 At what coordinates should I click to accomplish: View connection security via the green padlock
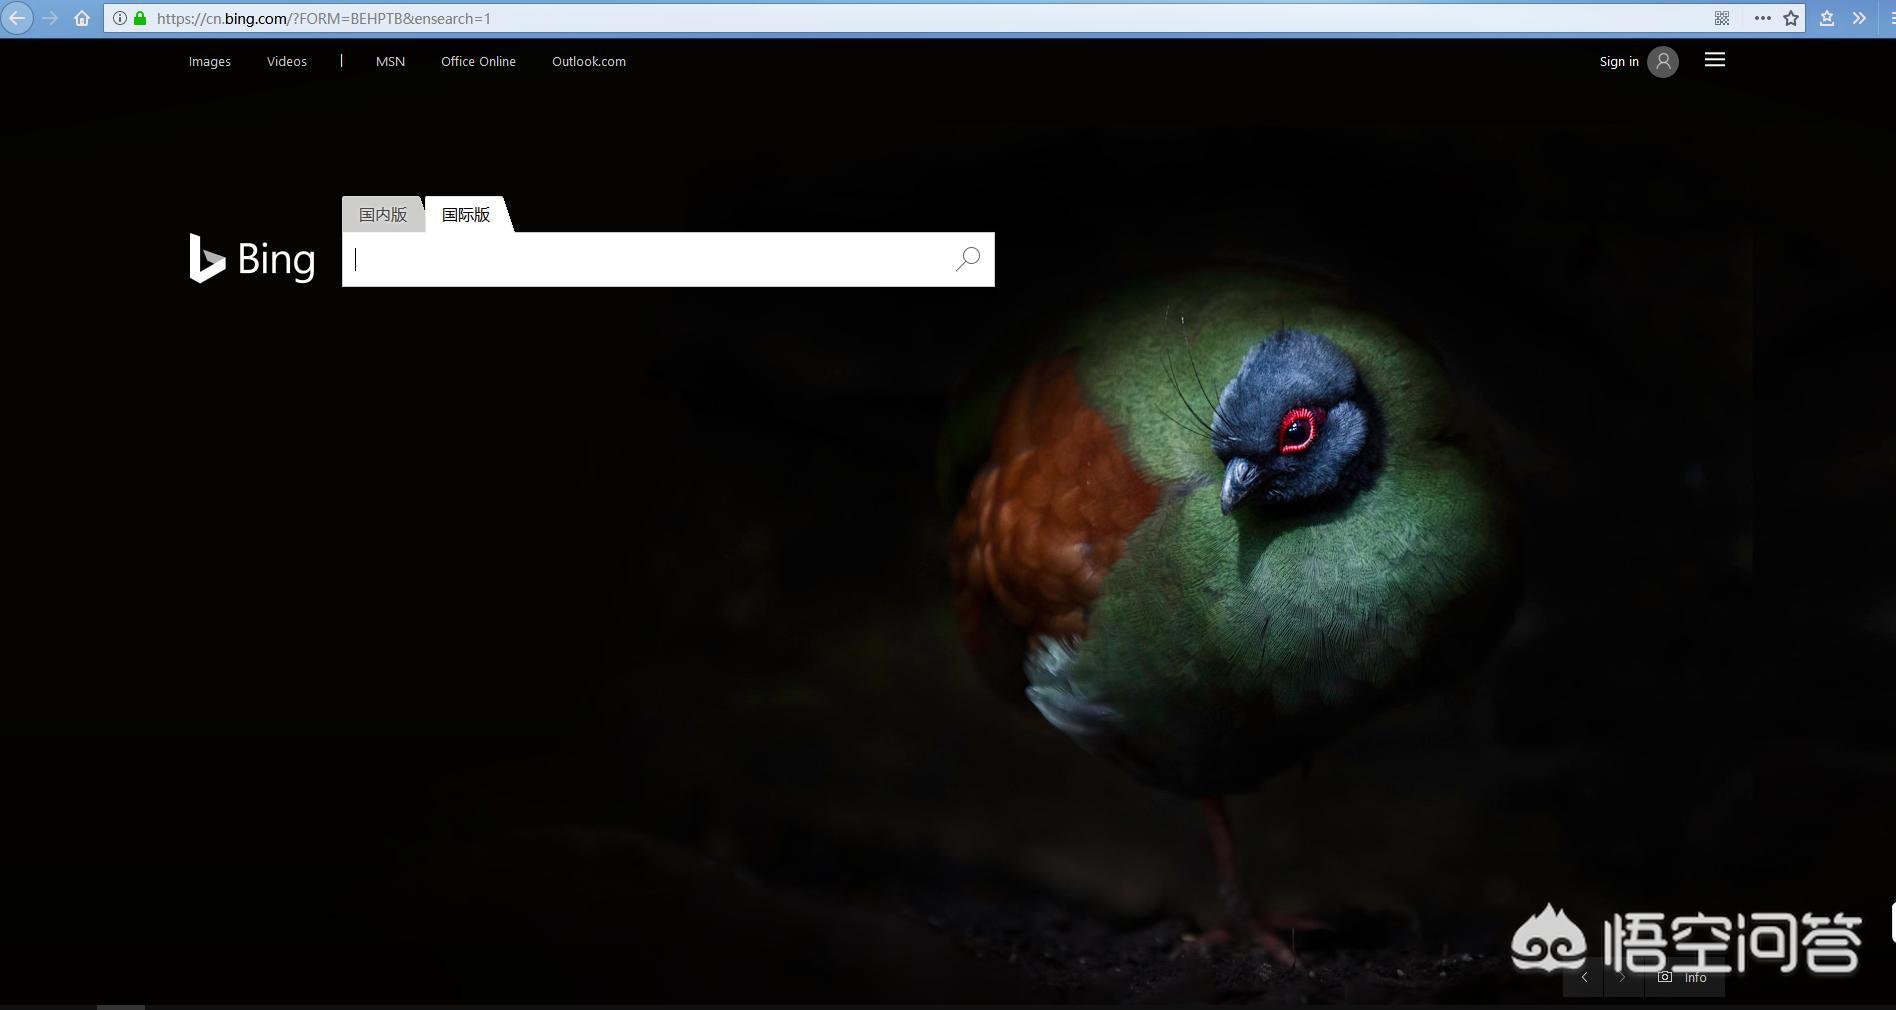coord(140,18)
